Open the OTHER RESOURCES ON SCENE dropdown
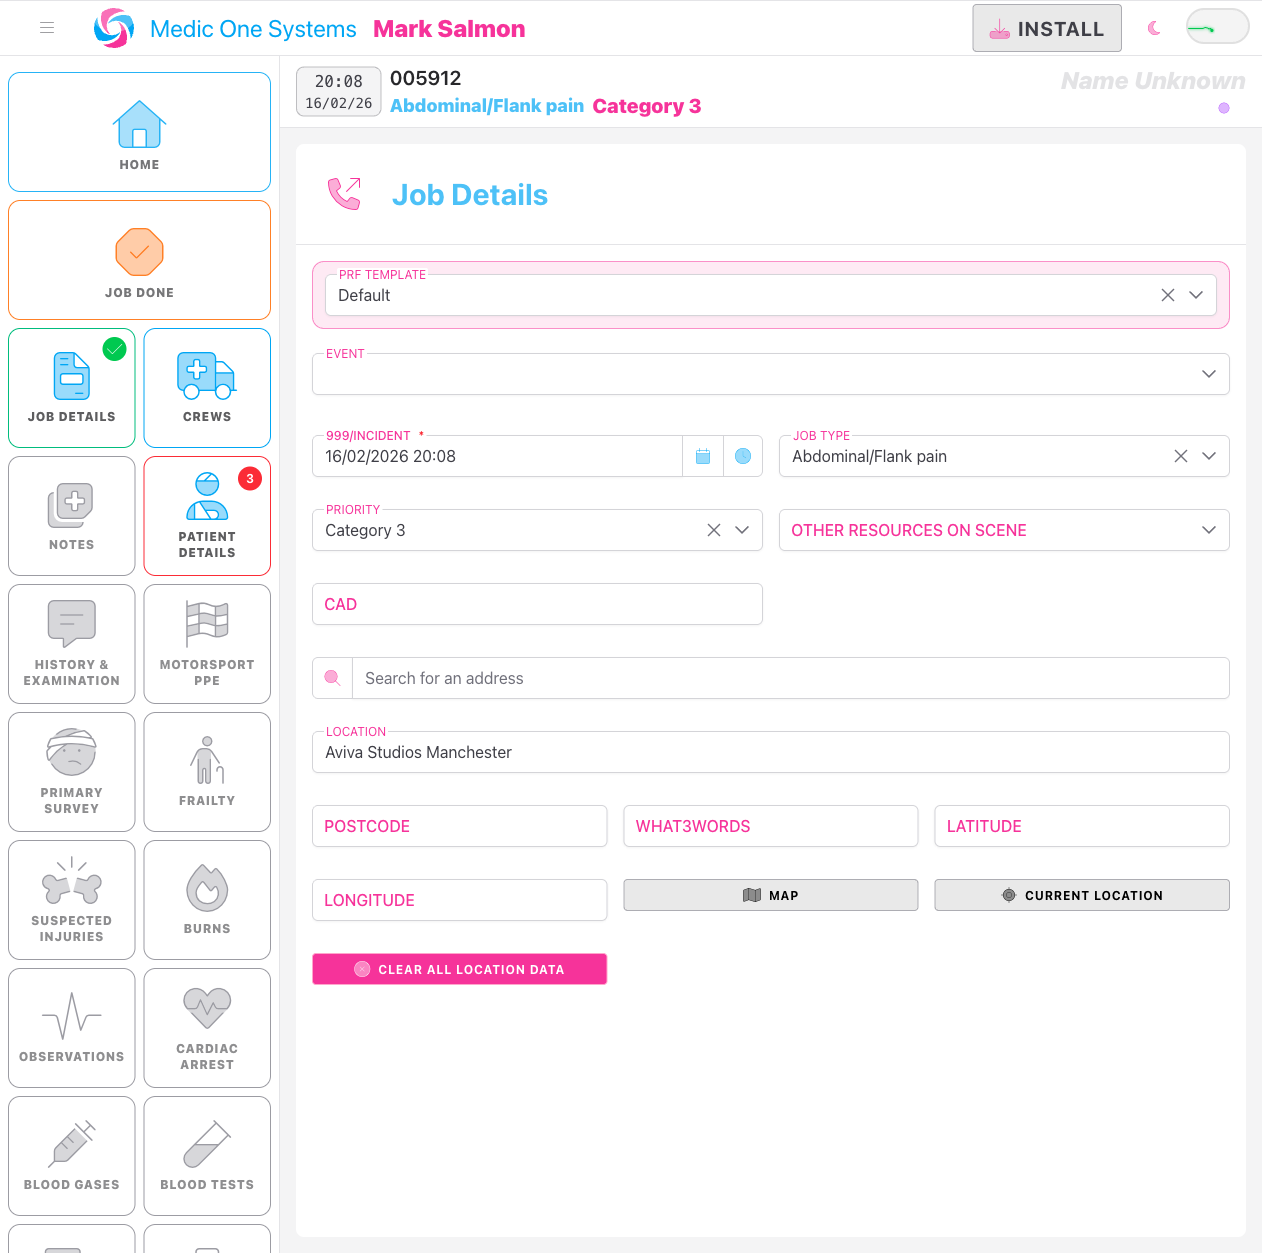This screenshot has width=1262, height=1253. click(x=1208, y=530)
